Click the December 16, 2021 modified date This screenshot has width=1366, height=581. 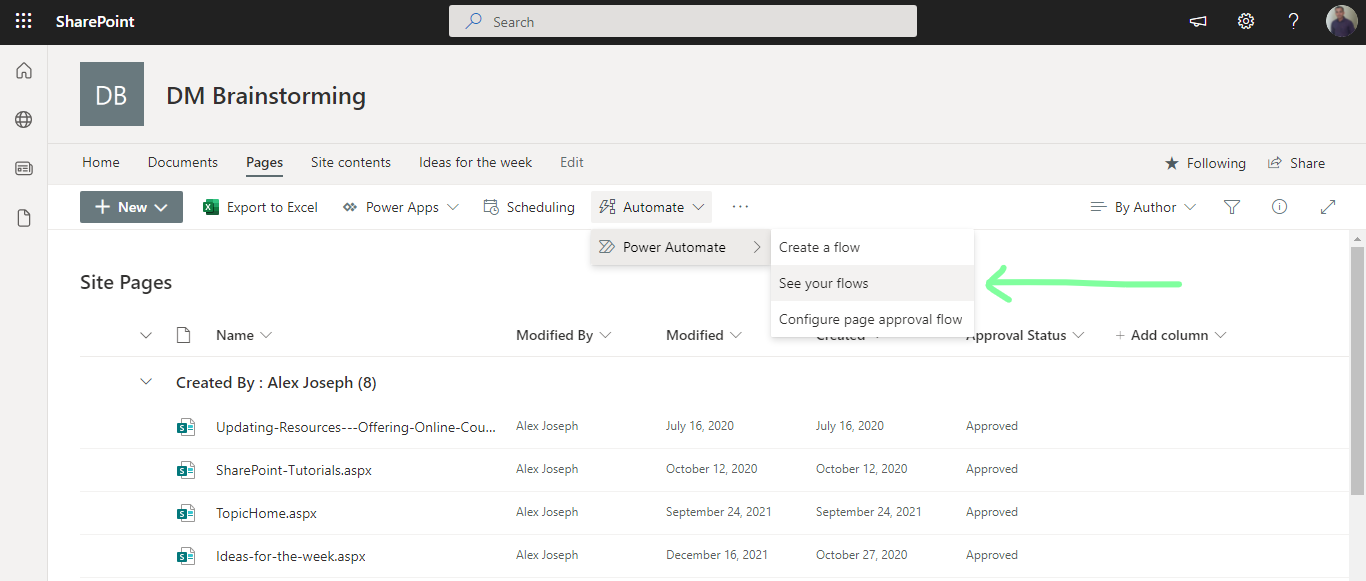pos(717,555)
